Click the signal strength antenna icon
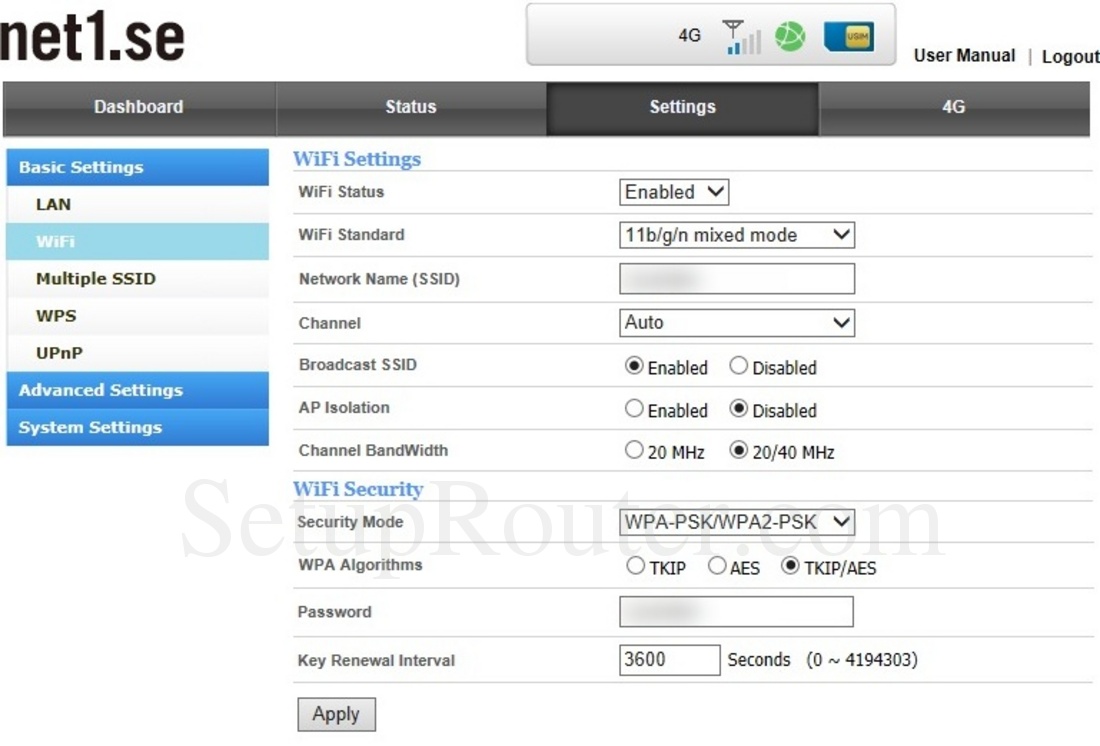Screen dimensions: 1100x746 tap(741, 37)
